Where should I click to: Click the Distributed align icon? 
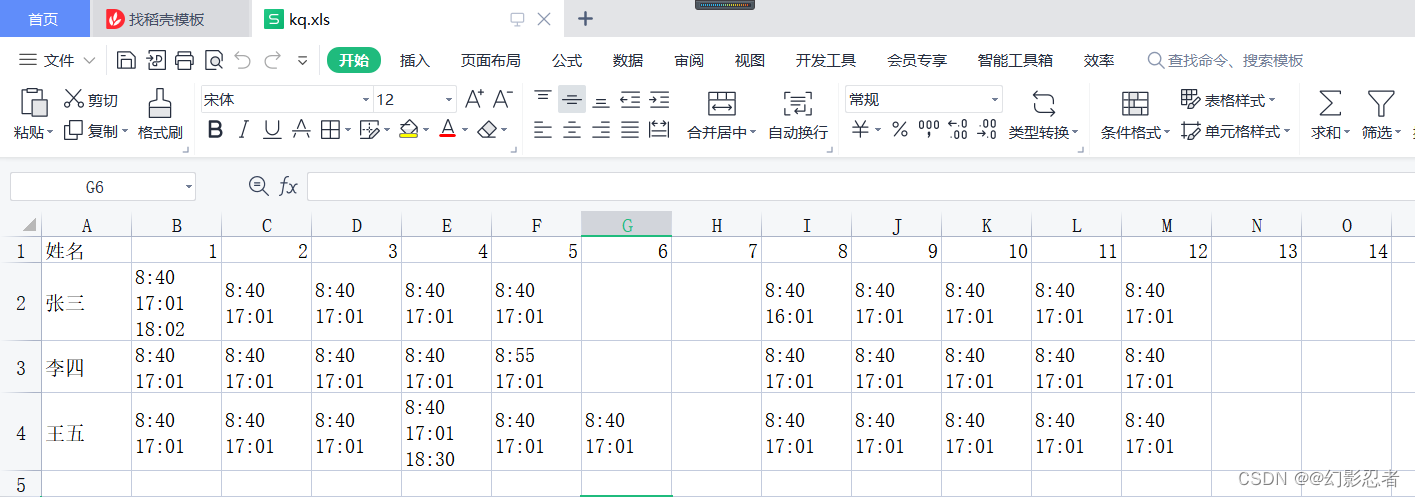(659, 130)
